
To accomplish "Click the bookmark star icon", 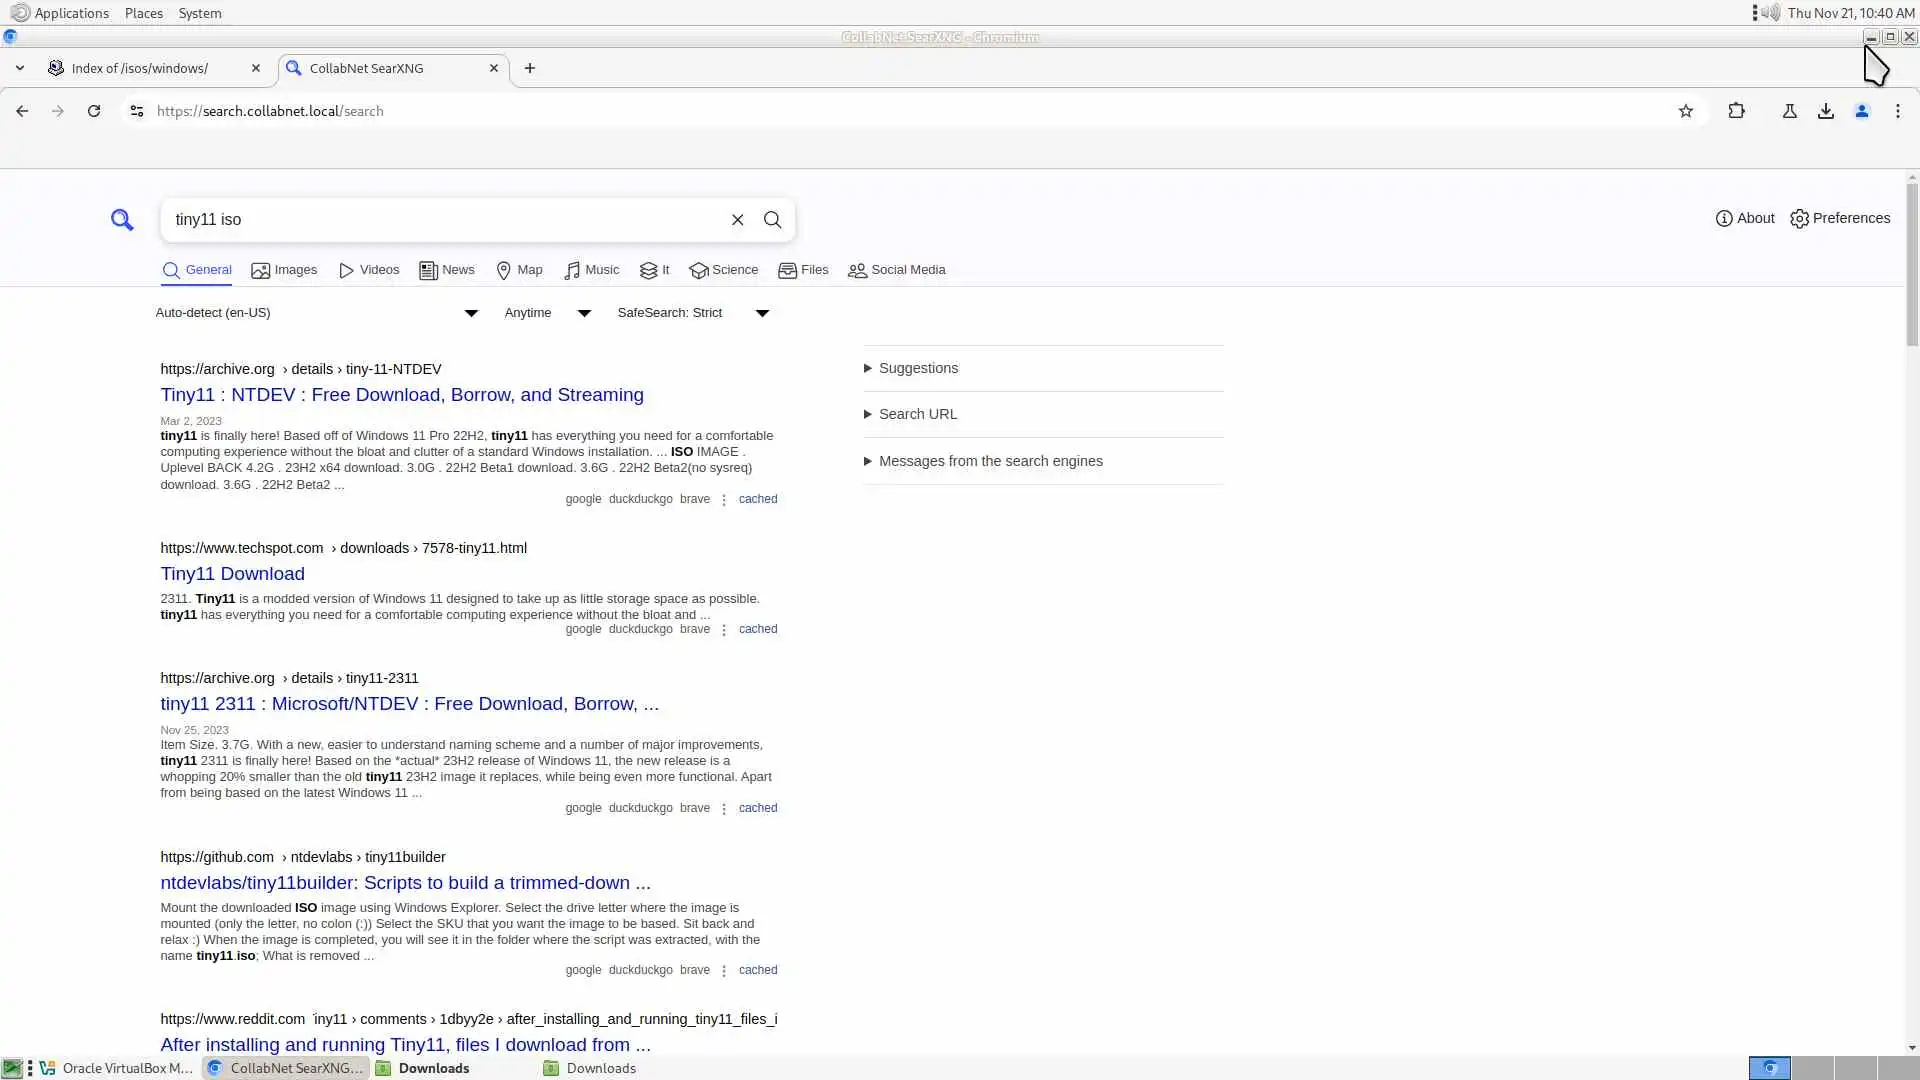I will [x=1686, y=111].
